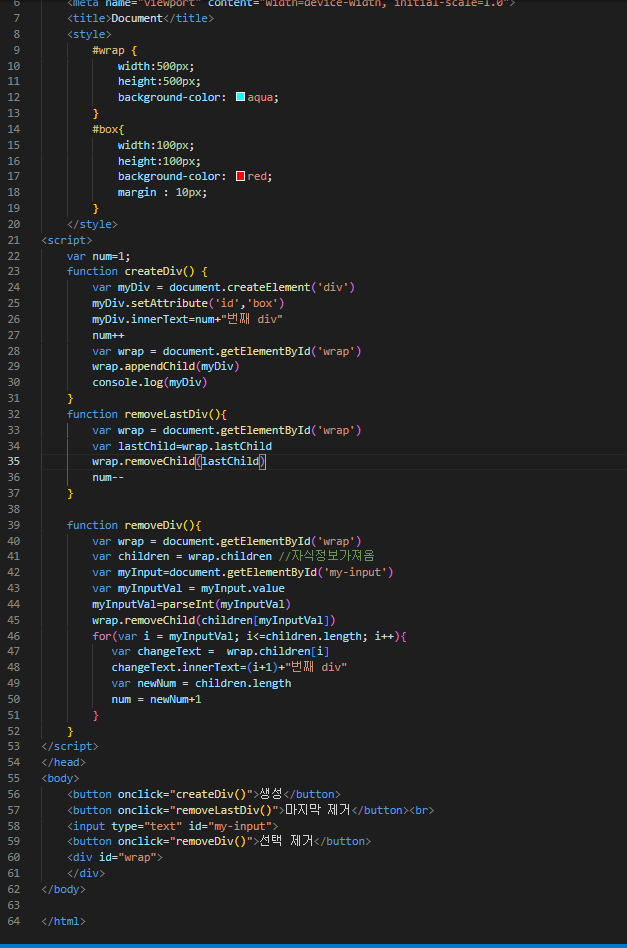Image resolution: width=627 pixels, height=948 pixels.
Task: Click 'var myInputVal = myInput.value' line
Action: [x=188, y=588]
